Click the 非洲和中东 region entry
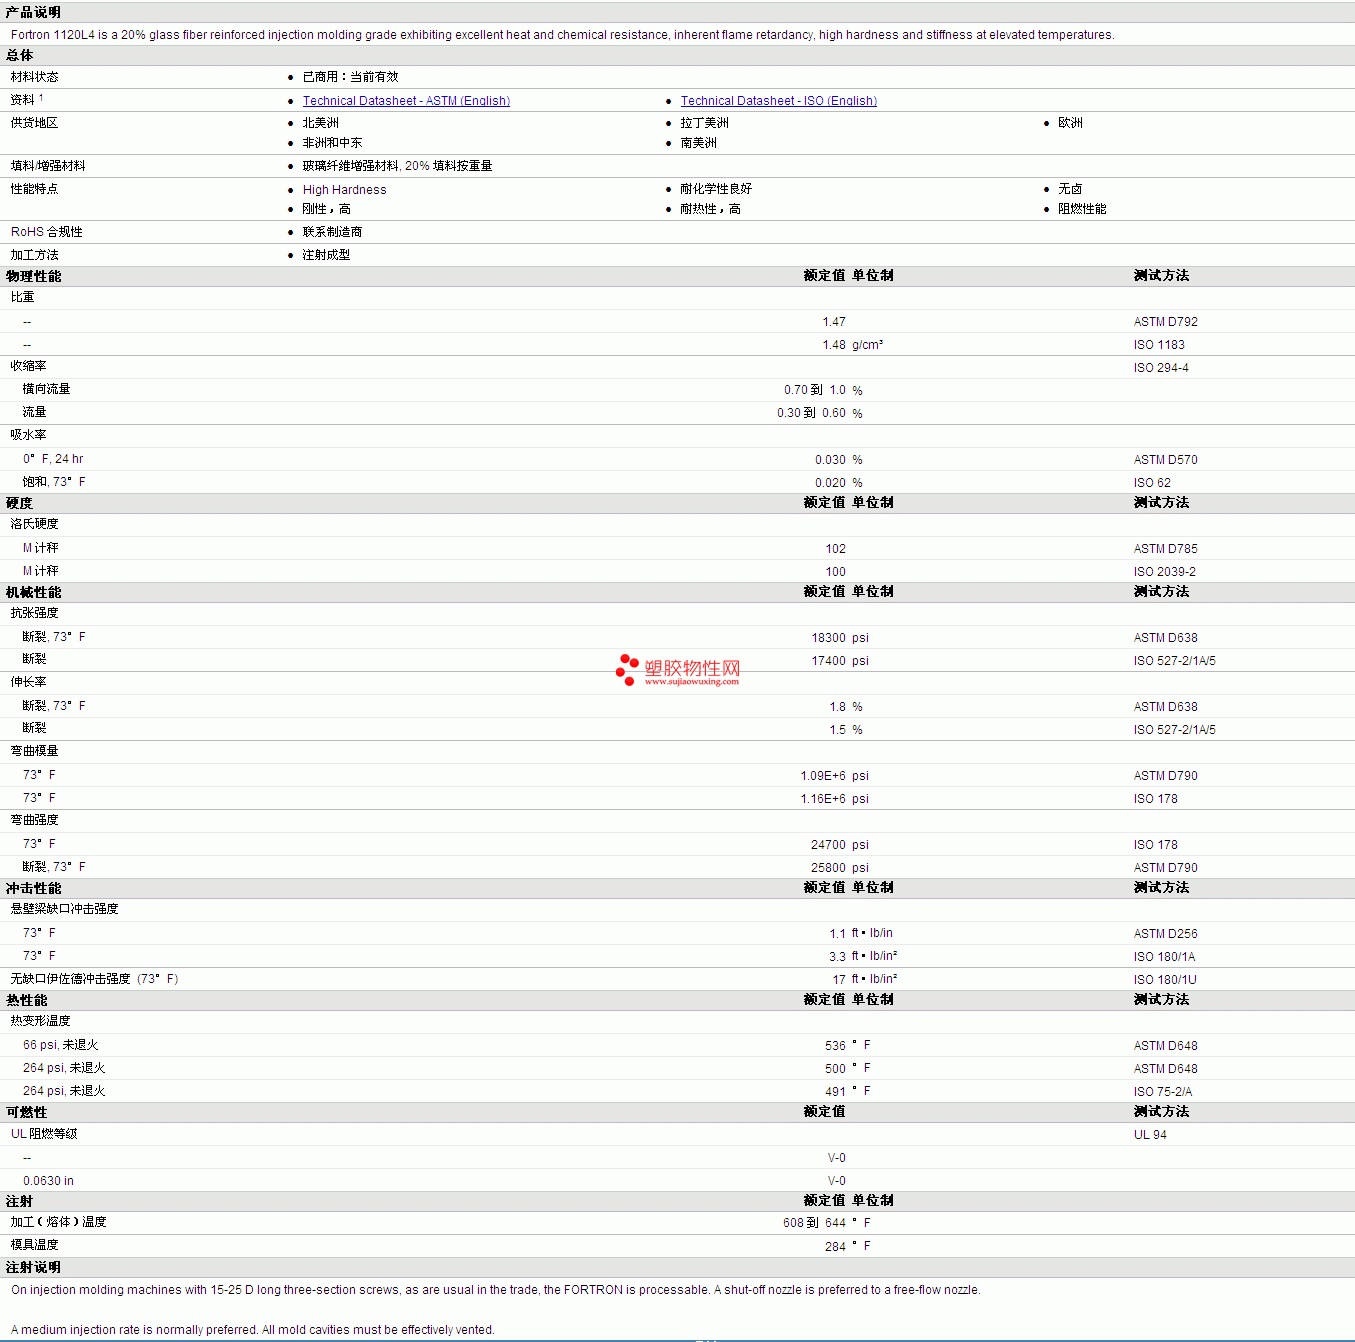 (333, 143)
